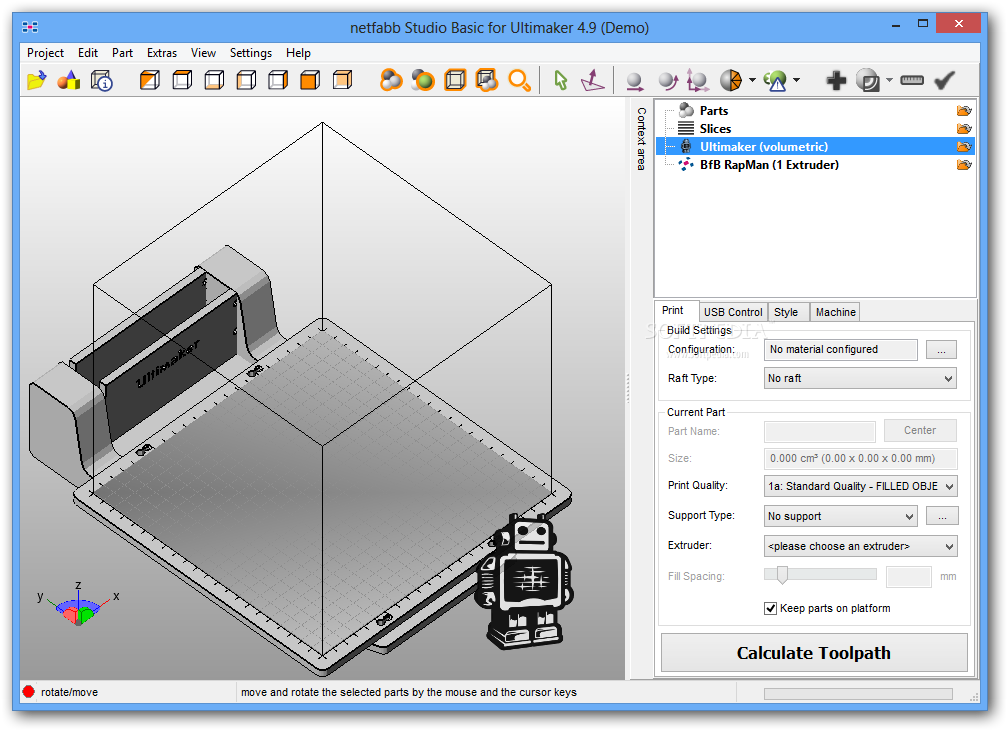
Task: Open the Help menu
Action: pos(298,53)
